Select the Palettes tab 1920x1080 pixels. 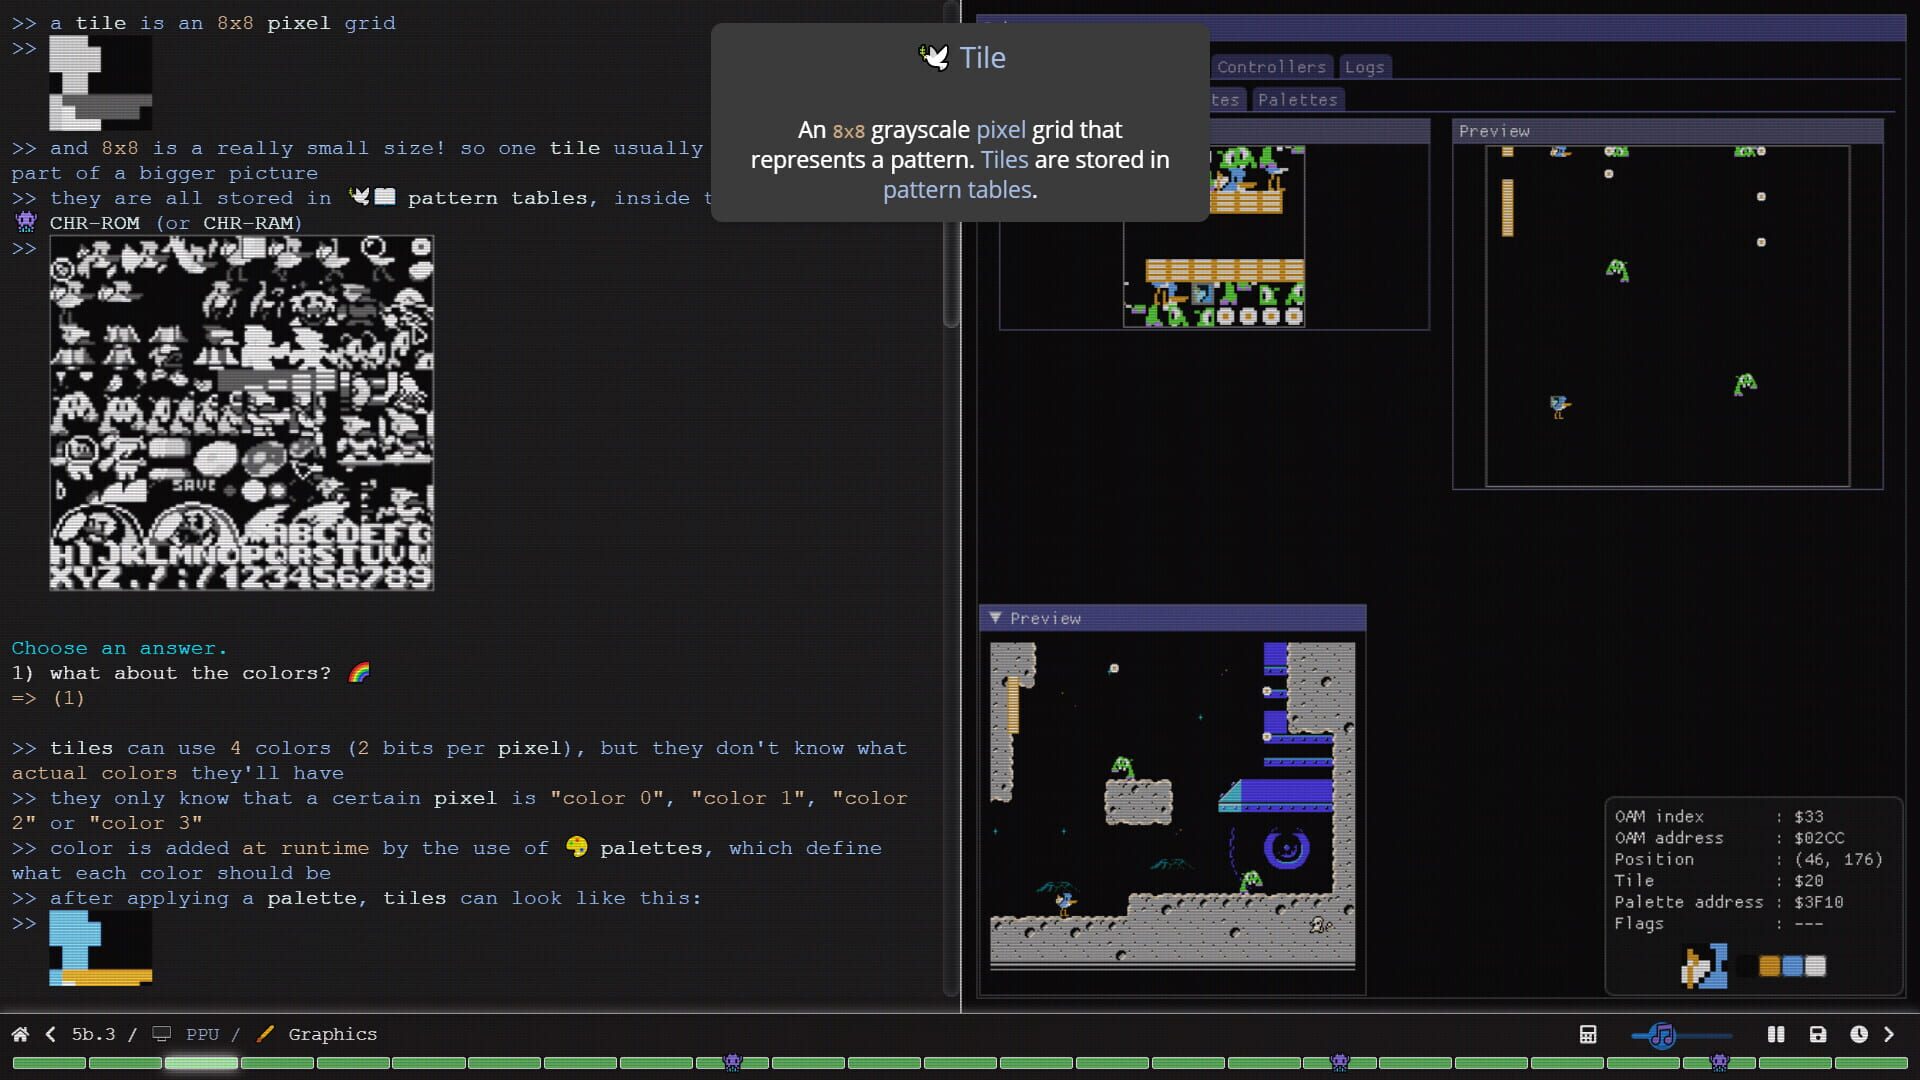point(1297,99)
